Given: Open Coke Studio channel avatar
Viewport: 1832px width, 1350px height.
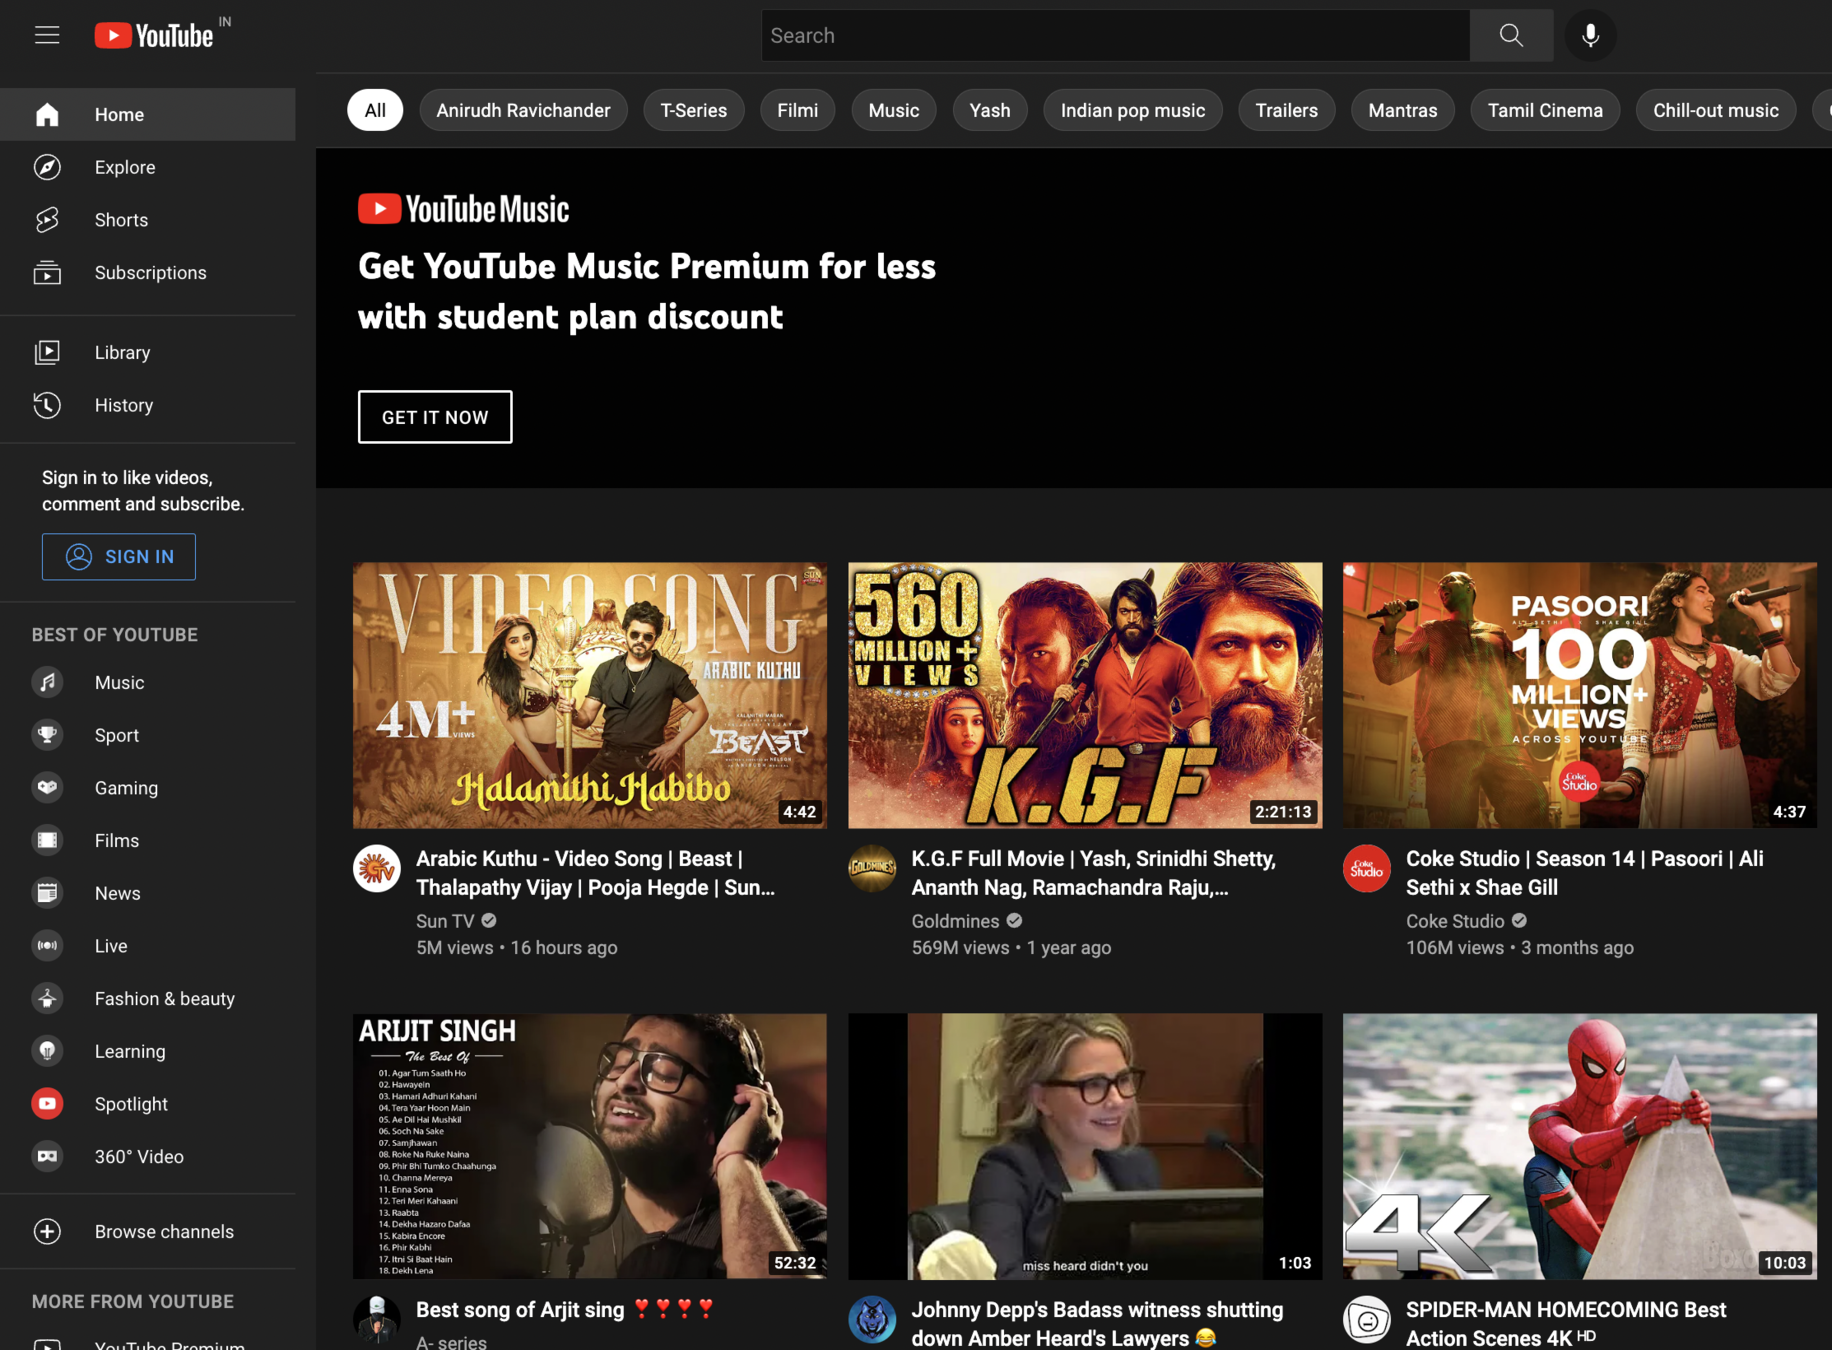Looking at the screenshot, I should (x=1367, y=869).
